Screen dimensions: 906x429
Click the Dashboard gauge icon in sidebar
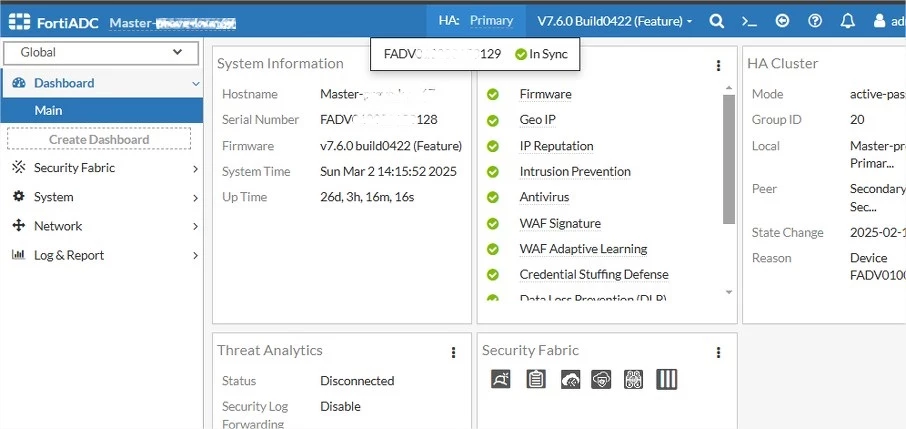click(x=18, y=83)
